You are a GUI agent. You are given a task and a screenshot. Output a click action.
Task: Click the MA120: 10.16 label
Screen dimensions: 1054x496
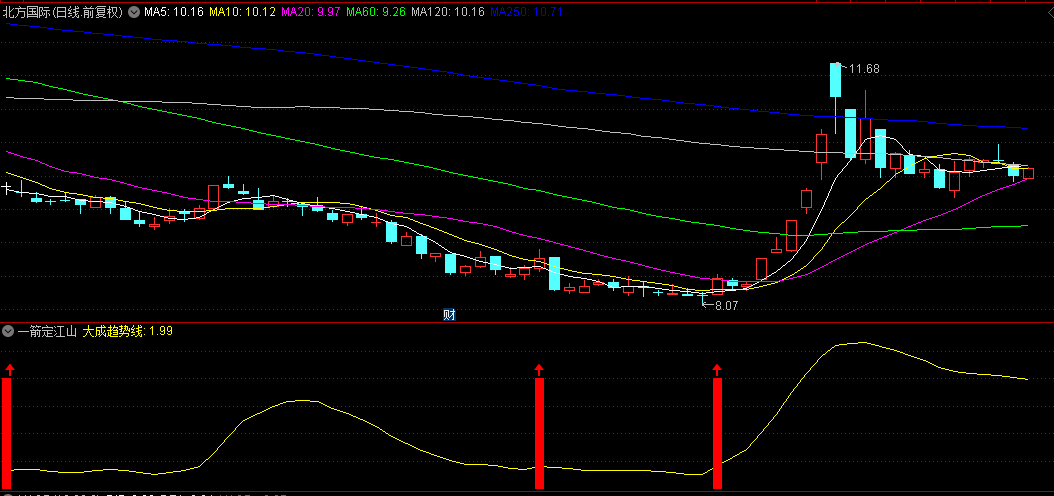tap(448, 12)
